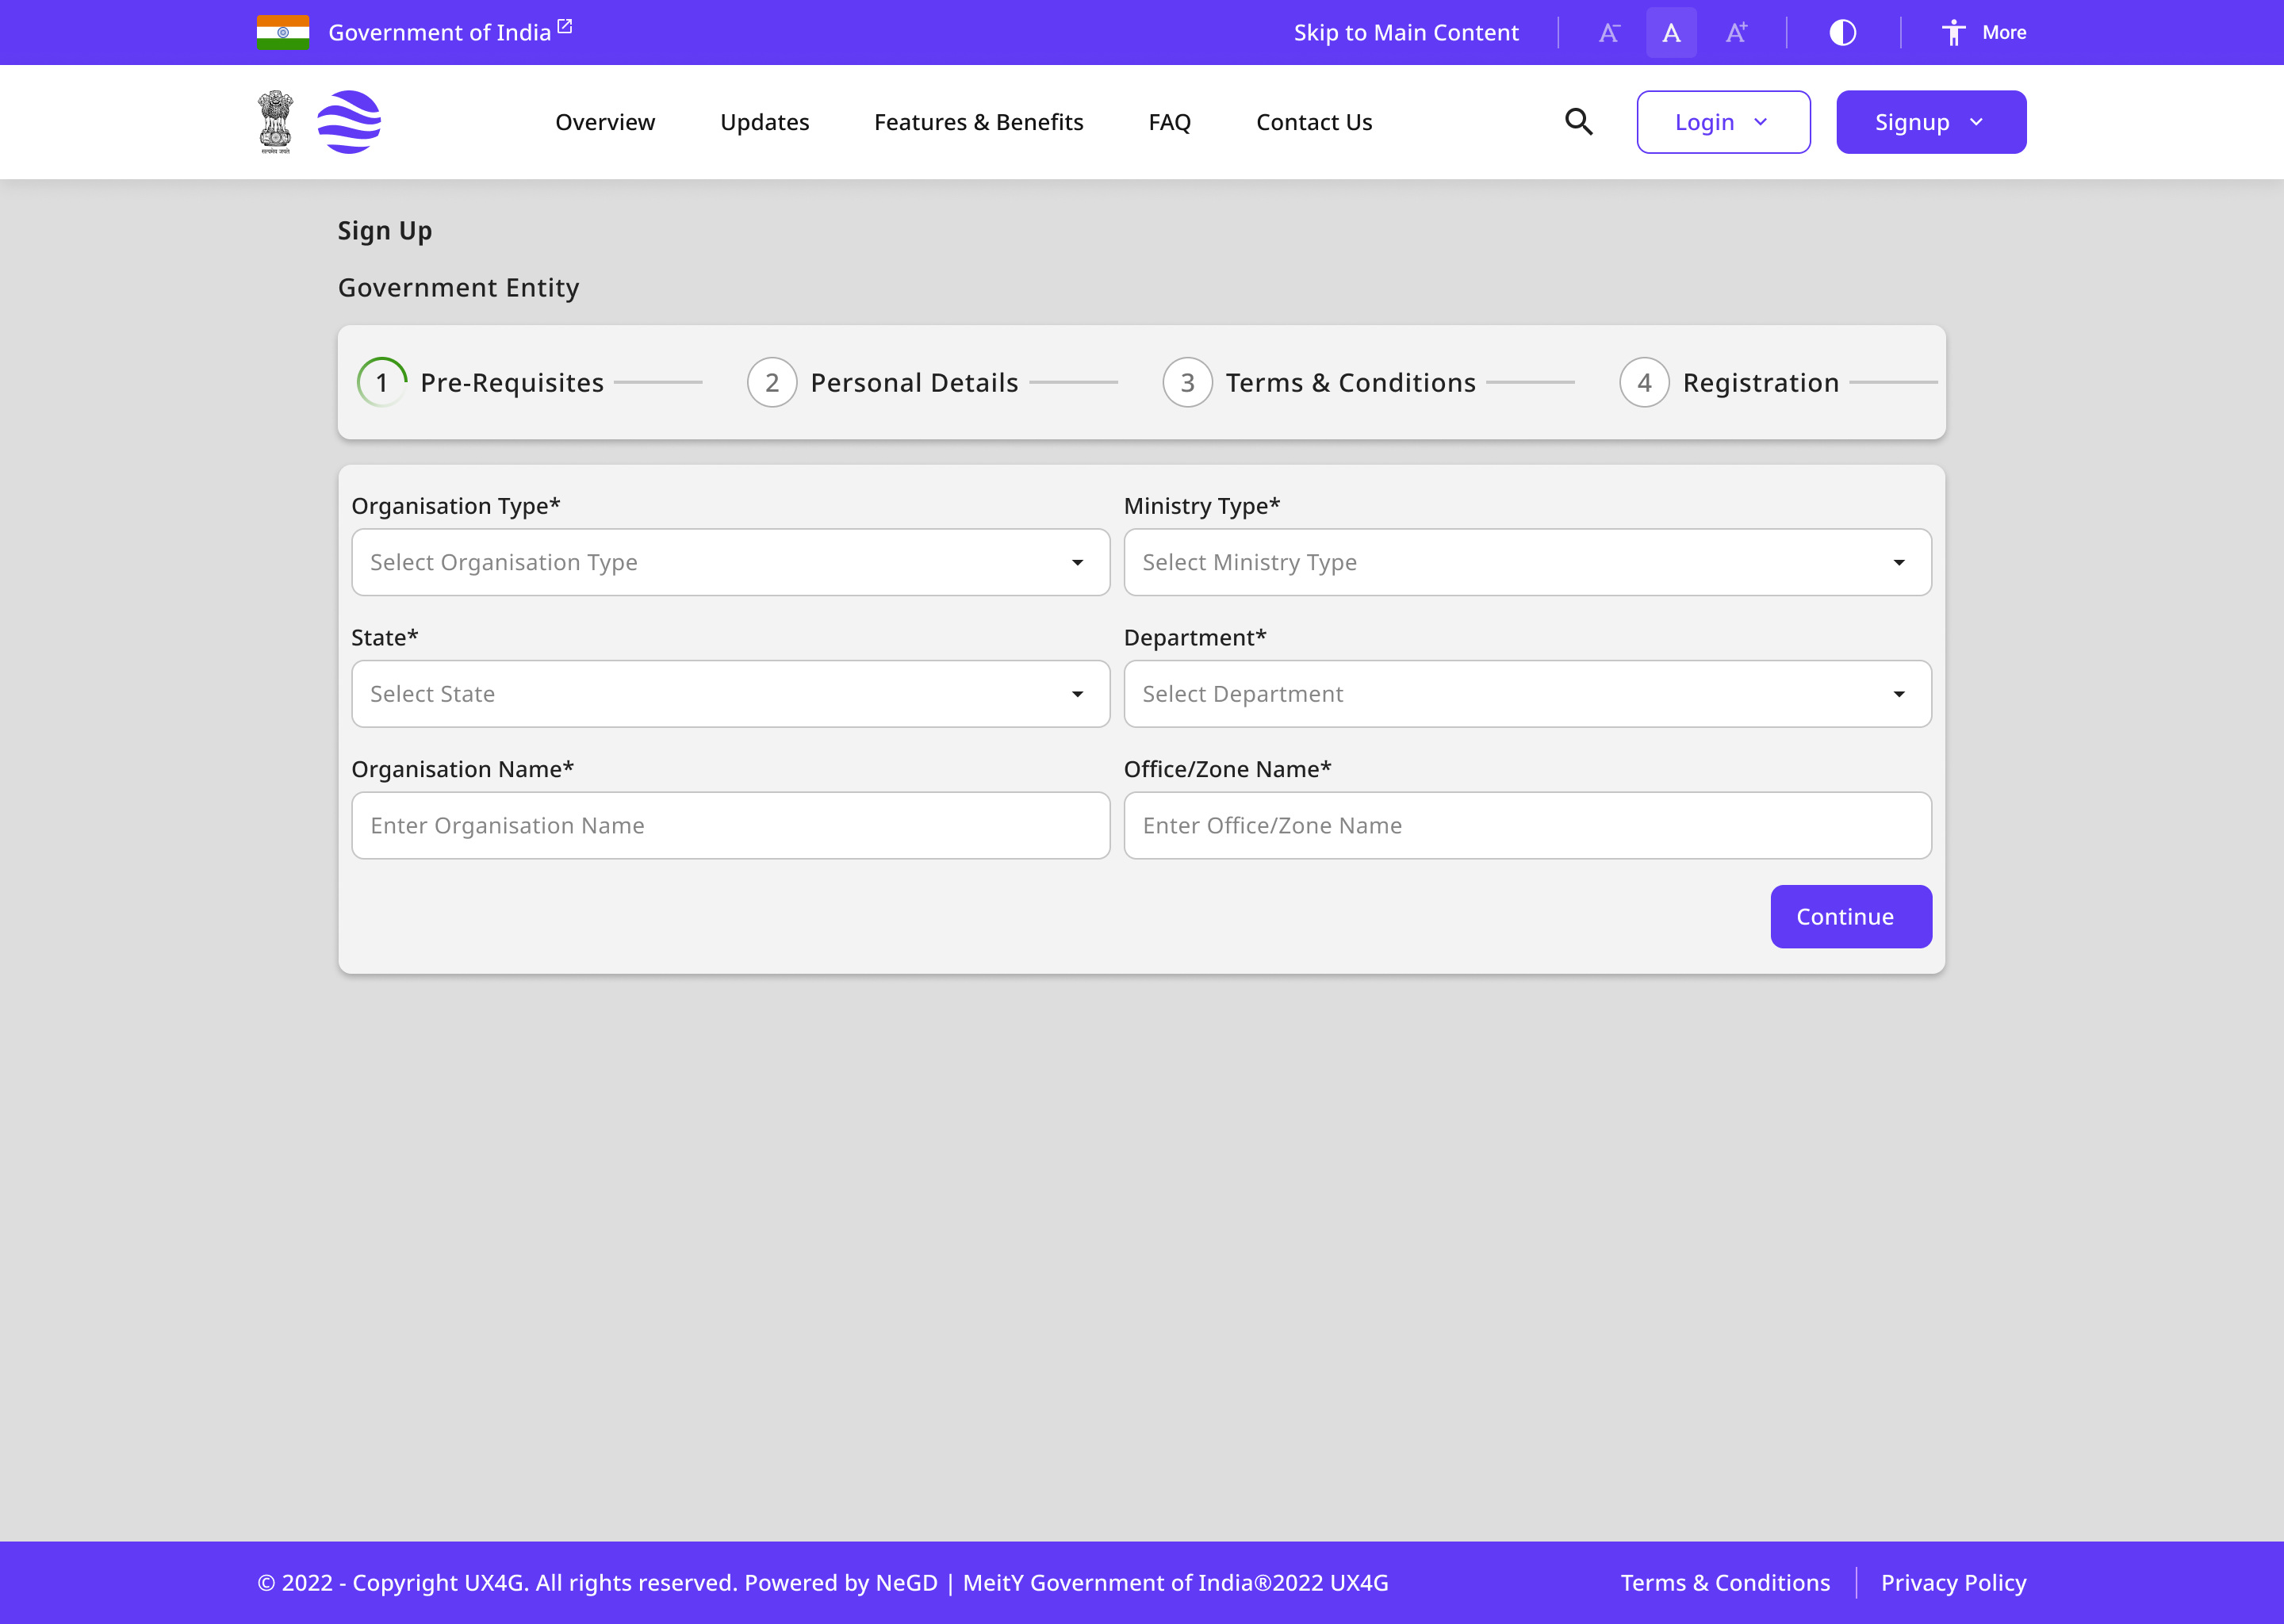The image size is (2284, 1624).
Task: Click the search magnifier icon
Action: tap(1578, 122)
